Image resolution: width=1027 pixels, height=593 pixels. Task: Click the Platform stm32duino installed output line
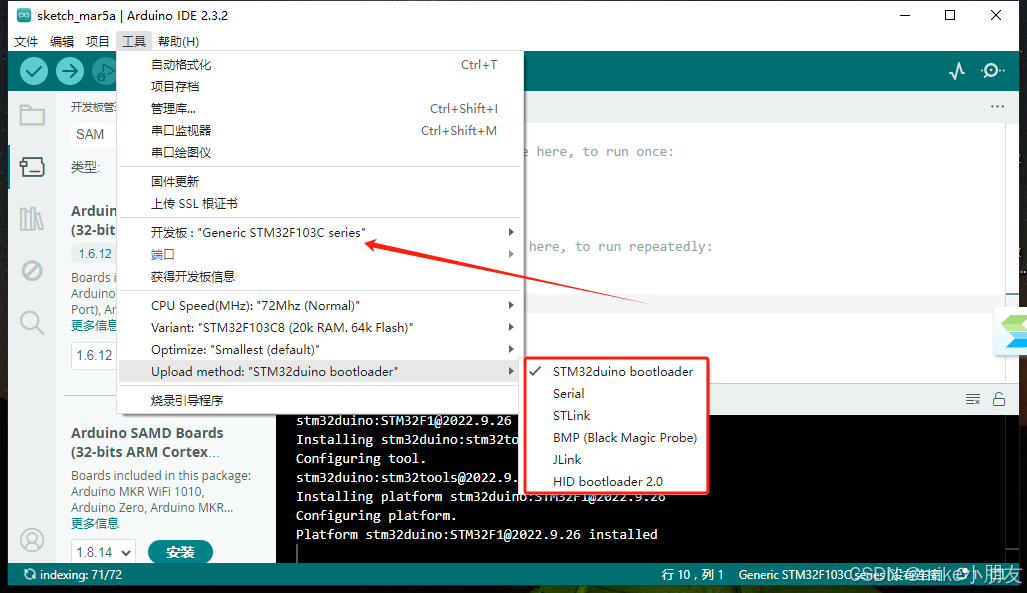pos(476,535)
